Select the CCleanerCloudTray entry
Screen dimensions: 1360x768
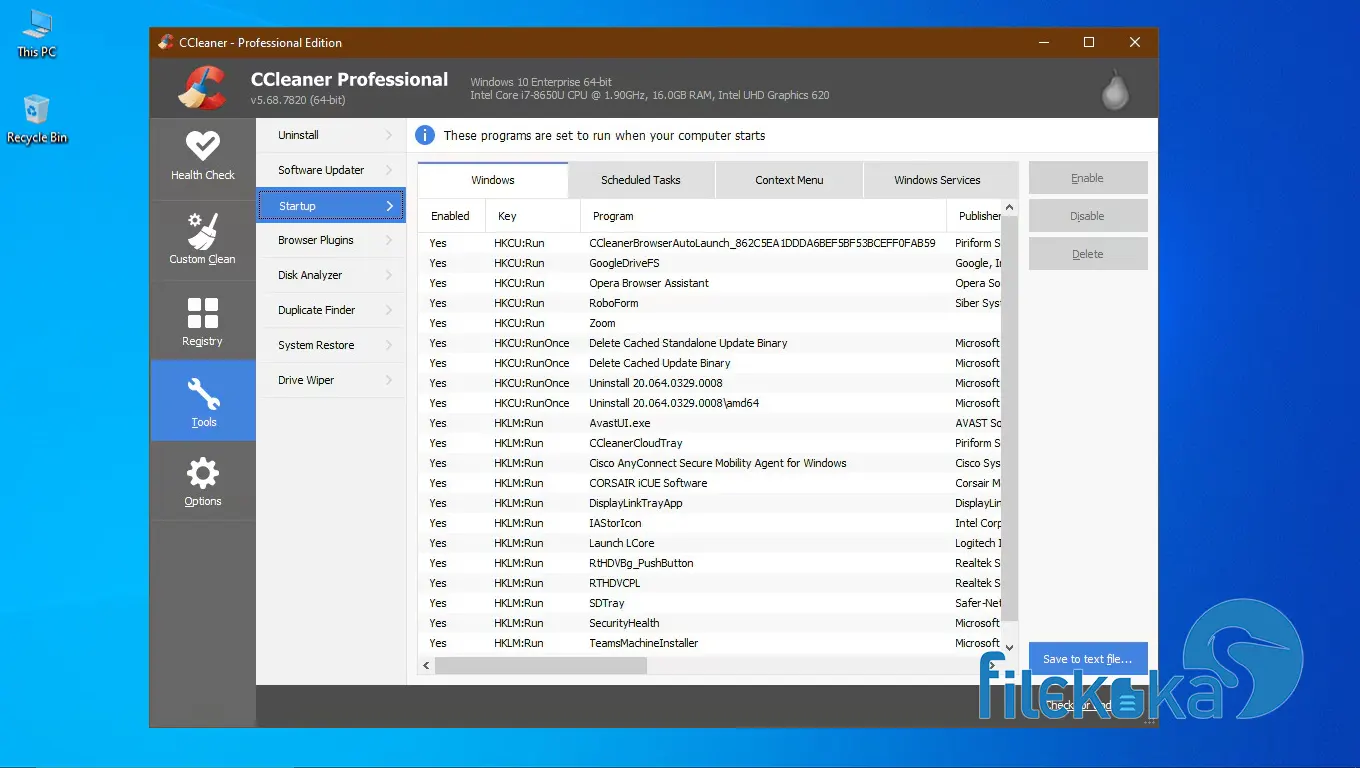click(x=710, y=443)
